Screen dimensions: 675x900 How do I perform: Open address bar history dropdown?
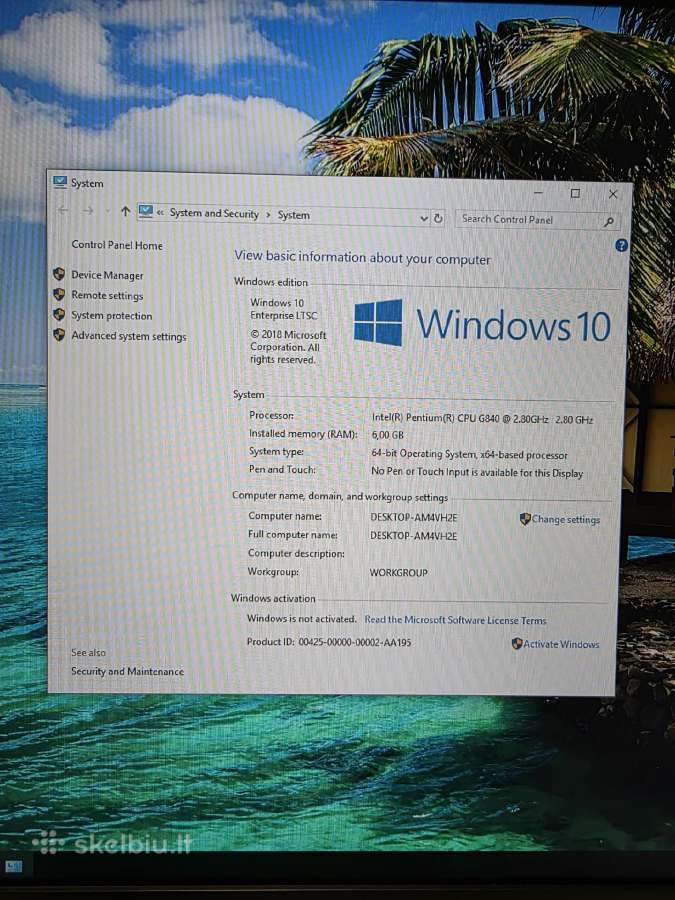424,218
